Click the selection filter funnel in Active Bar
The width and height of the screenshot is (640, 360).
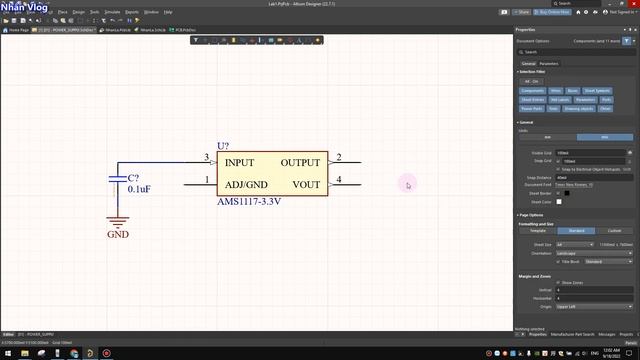[196, 40]
